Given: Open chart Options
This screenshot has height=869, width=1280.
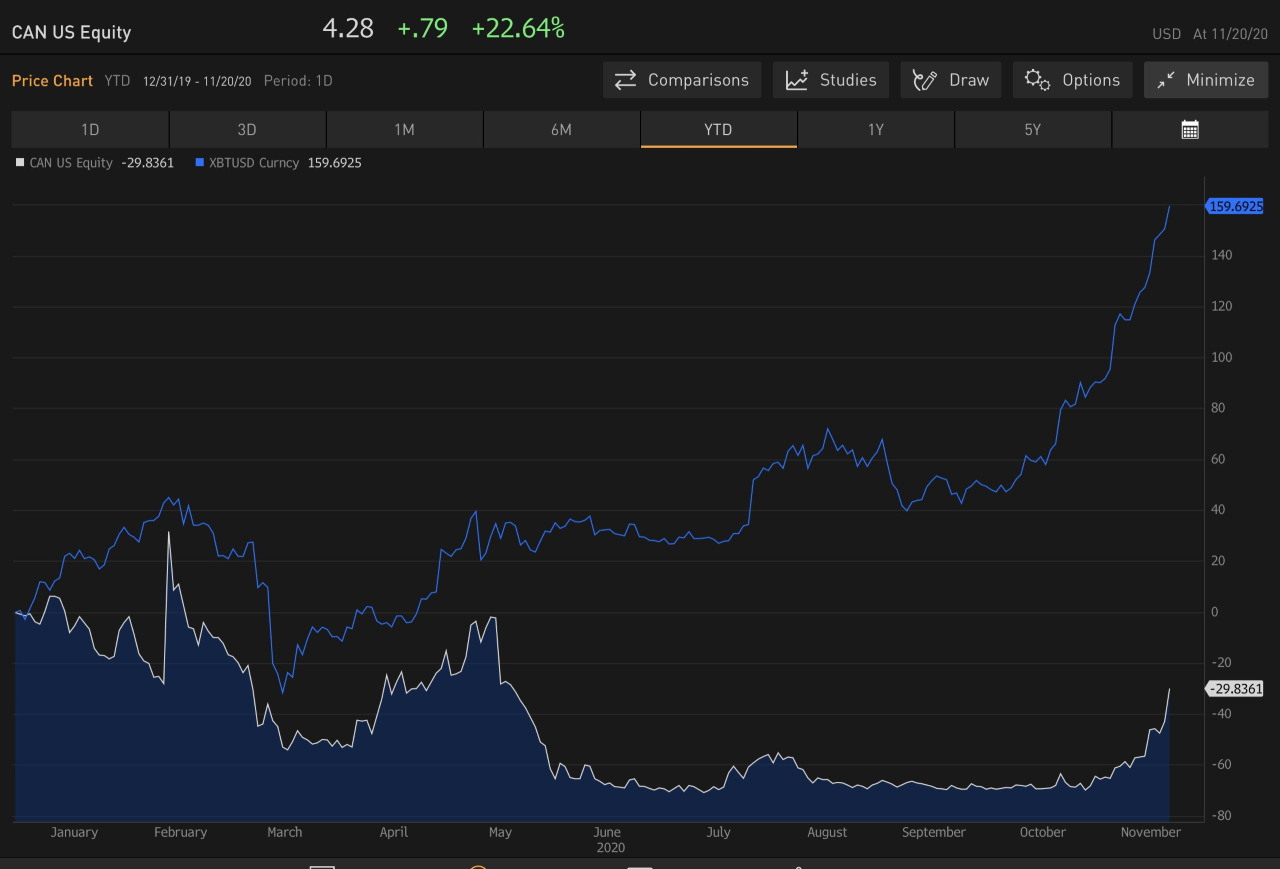Looking at the screenshot, I should 1073,80.
